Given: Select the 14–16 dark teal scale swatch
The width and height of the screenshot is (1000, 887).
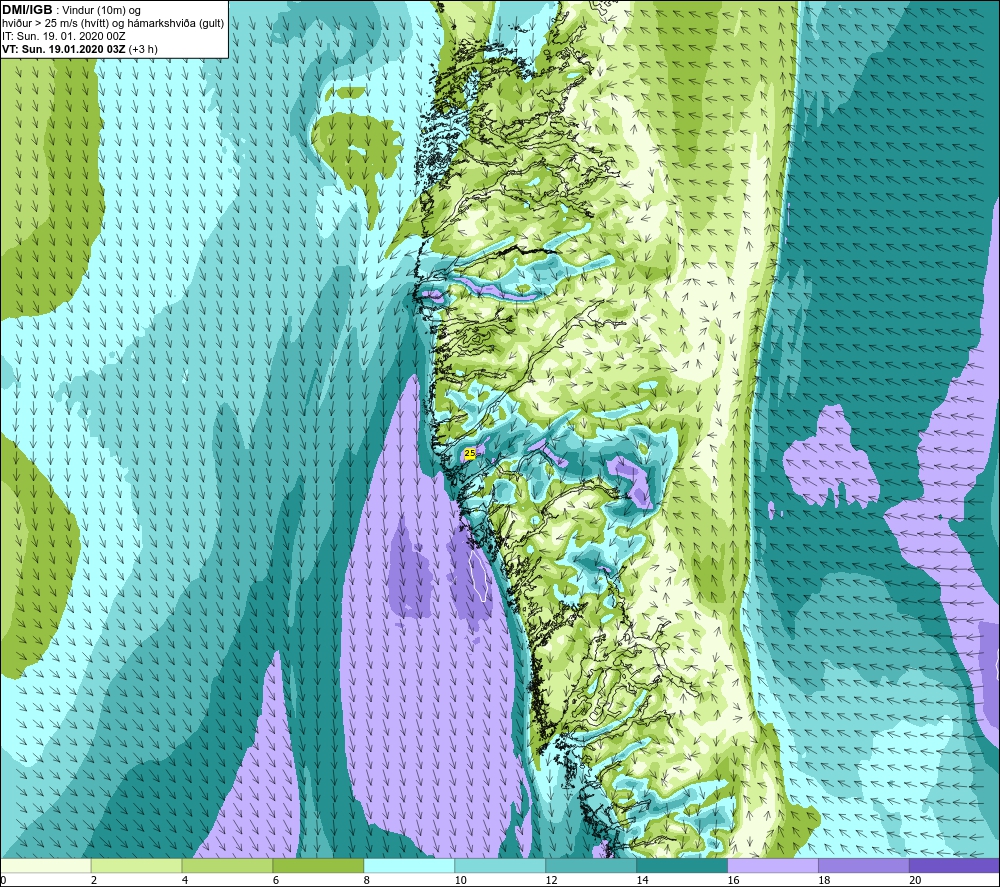Looking at the screenshot, I should tap(682, 866).
